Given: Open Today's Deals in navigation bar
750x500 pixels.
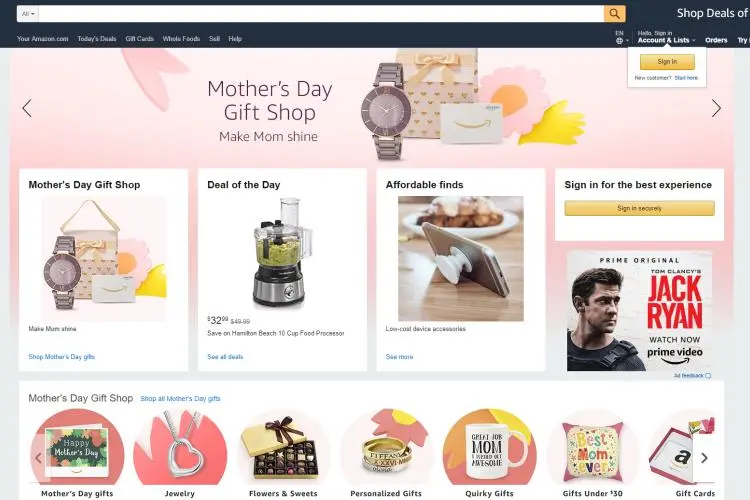Looking at the screenshot, I should tap(97, 39).
